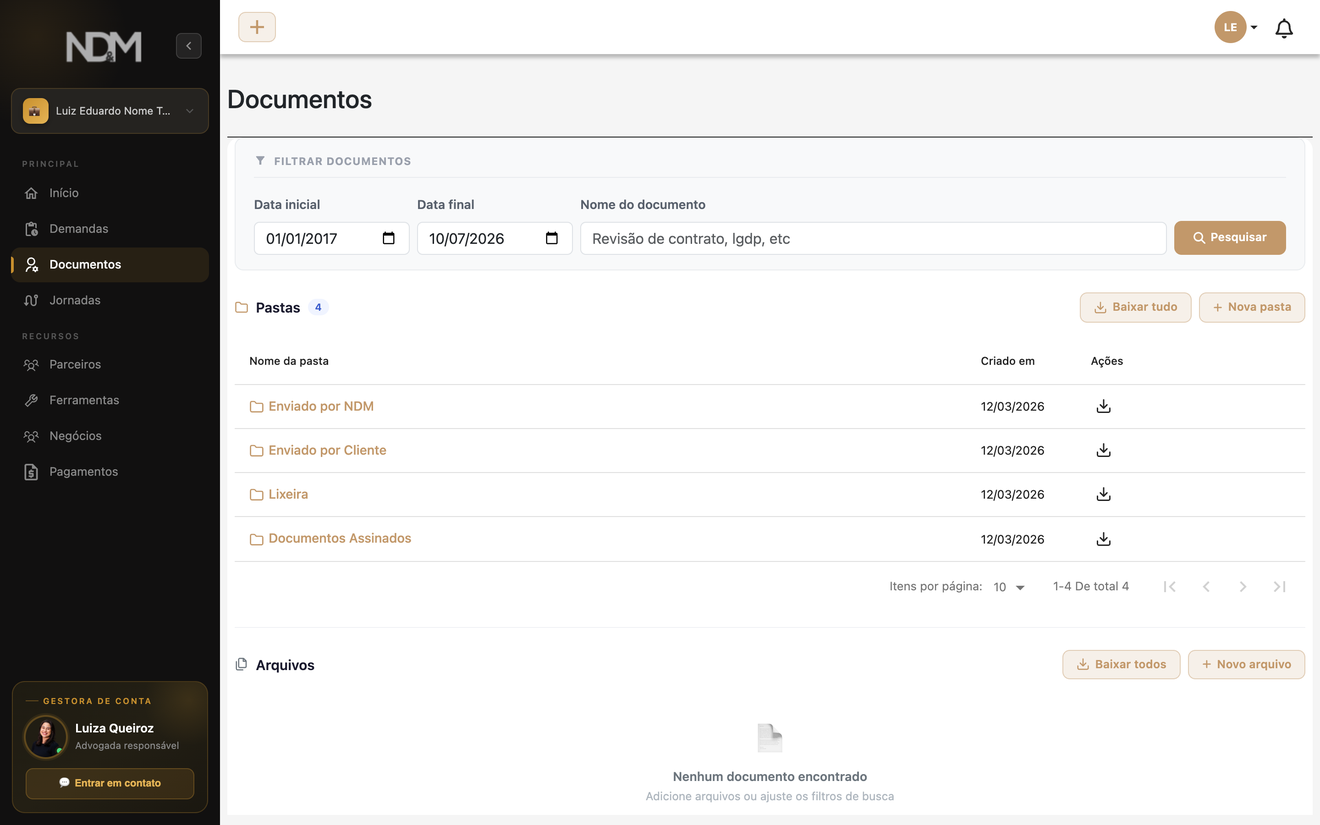Click the Pastas count badge 4

318,307
